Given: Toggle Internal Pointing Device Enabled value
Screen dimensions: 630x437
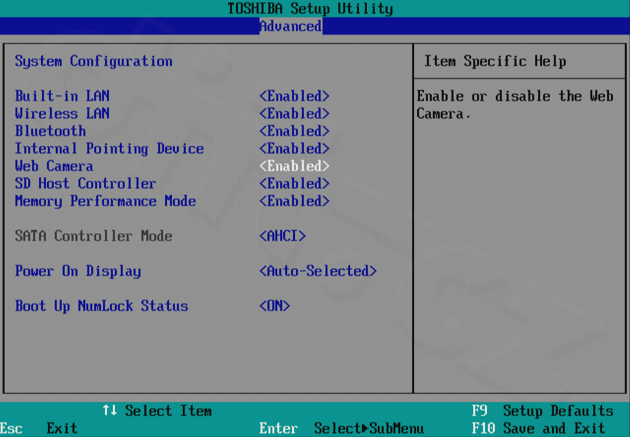Looking at the screenshot, I should tap(294, 149).
